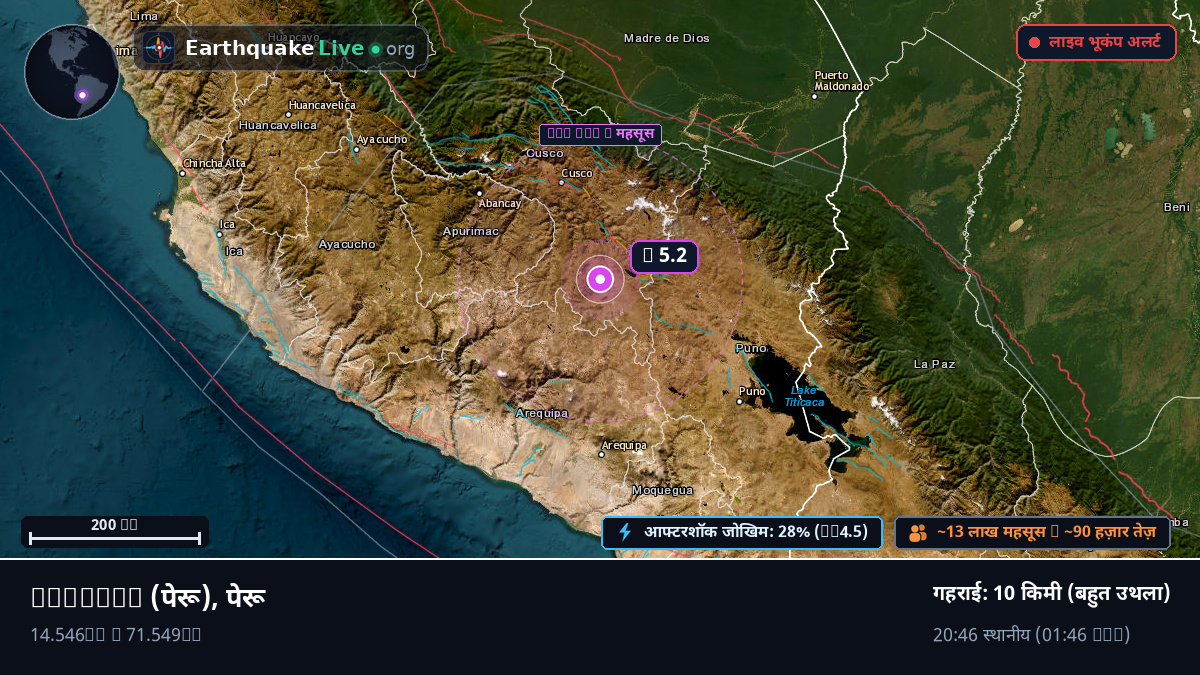Click the compass logo icon
This screenshot has width=1200, height=675.
point(159,48)
